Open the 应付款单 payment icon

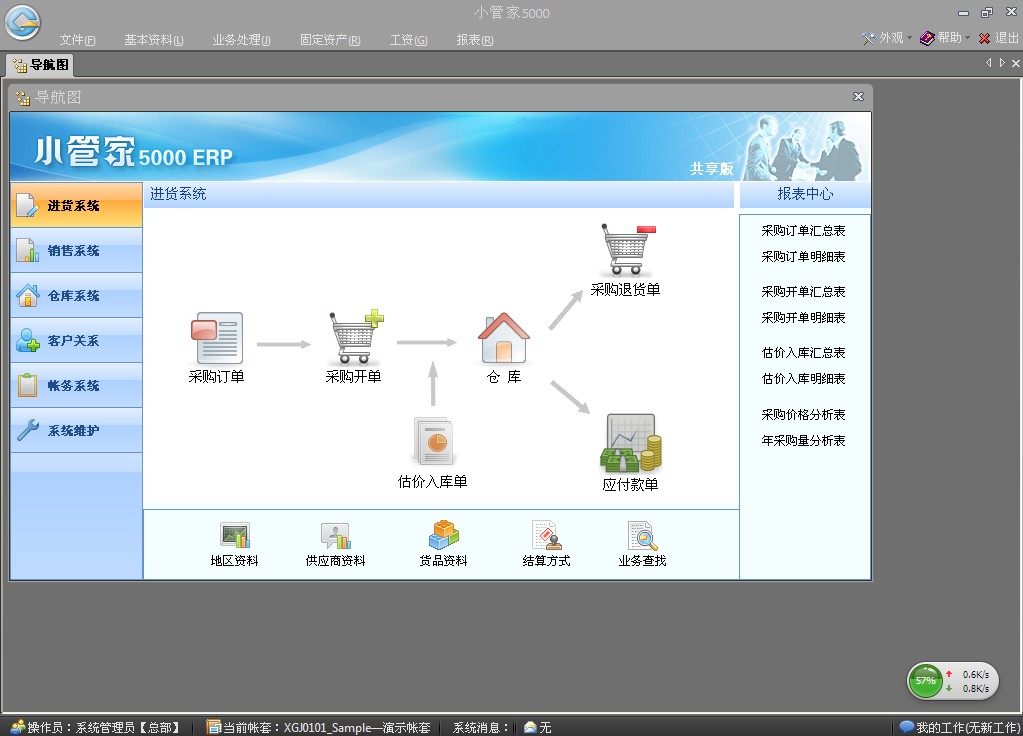pyautogui.click(x=630, y=442)
